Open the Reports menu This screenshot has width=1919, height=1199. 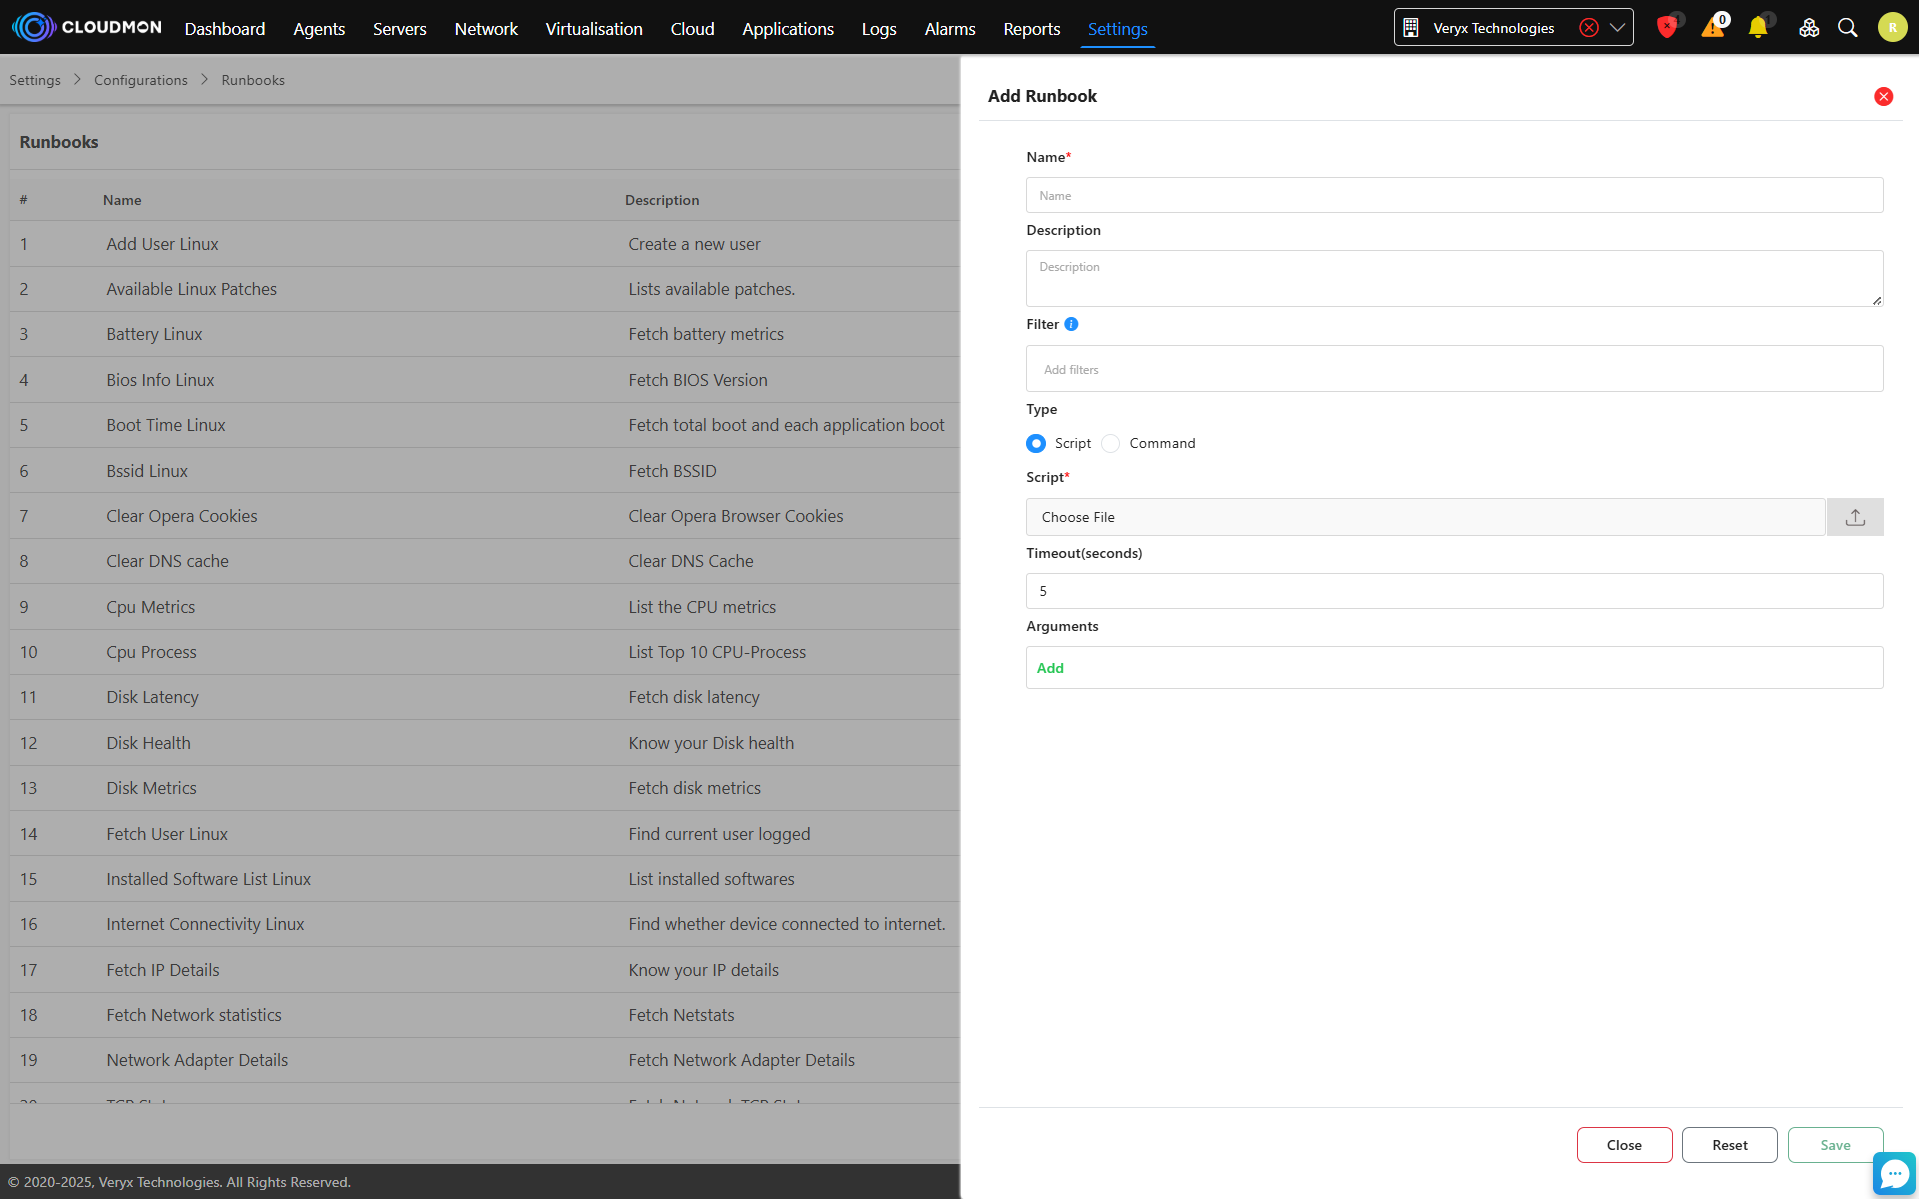click(1031, 29)
